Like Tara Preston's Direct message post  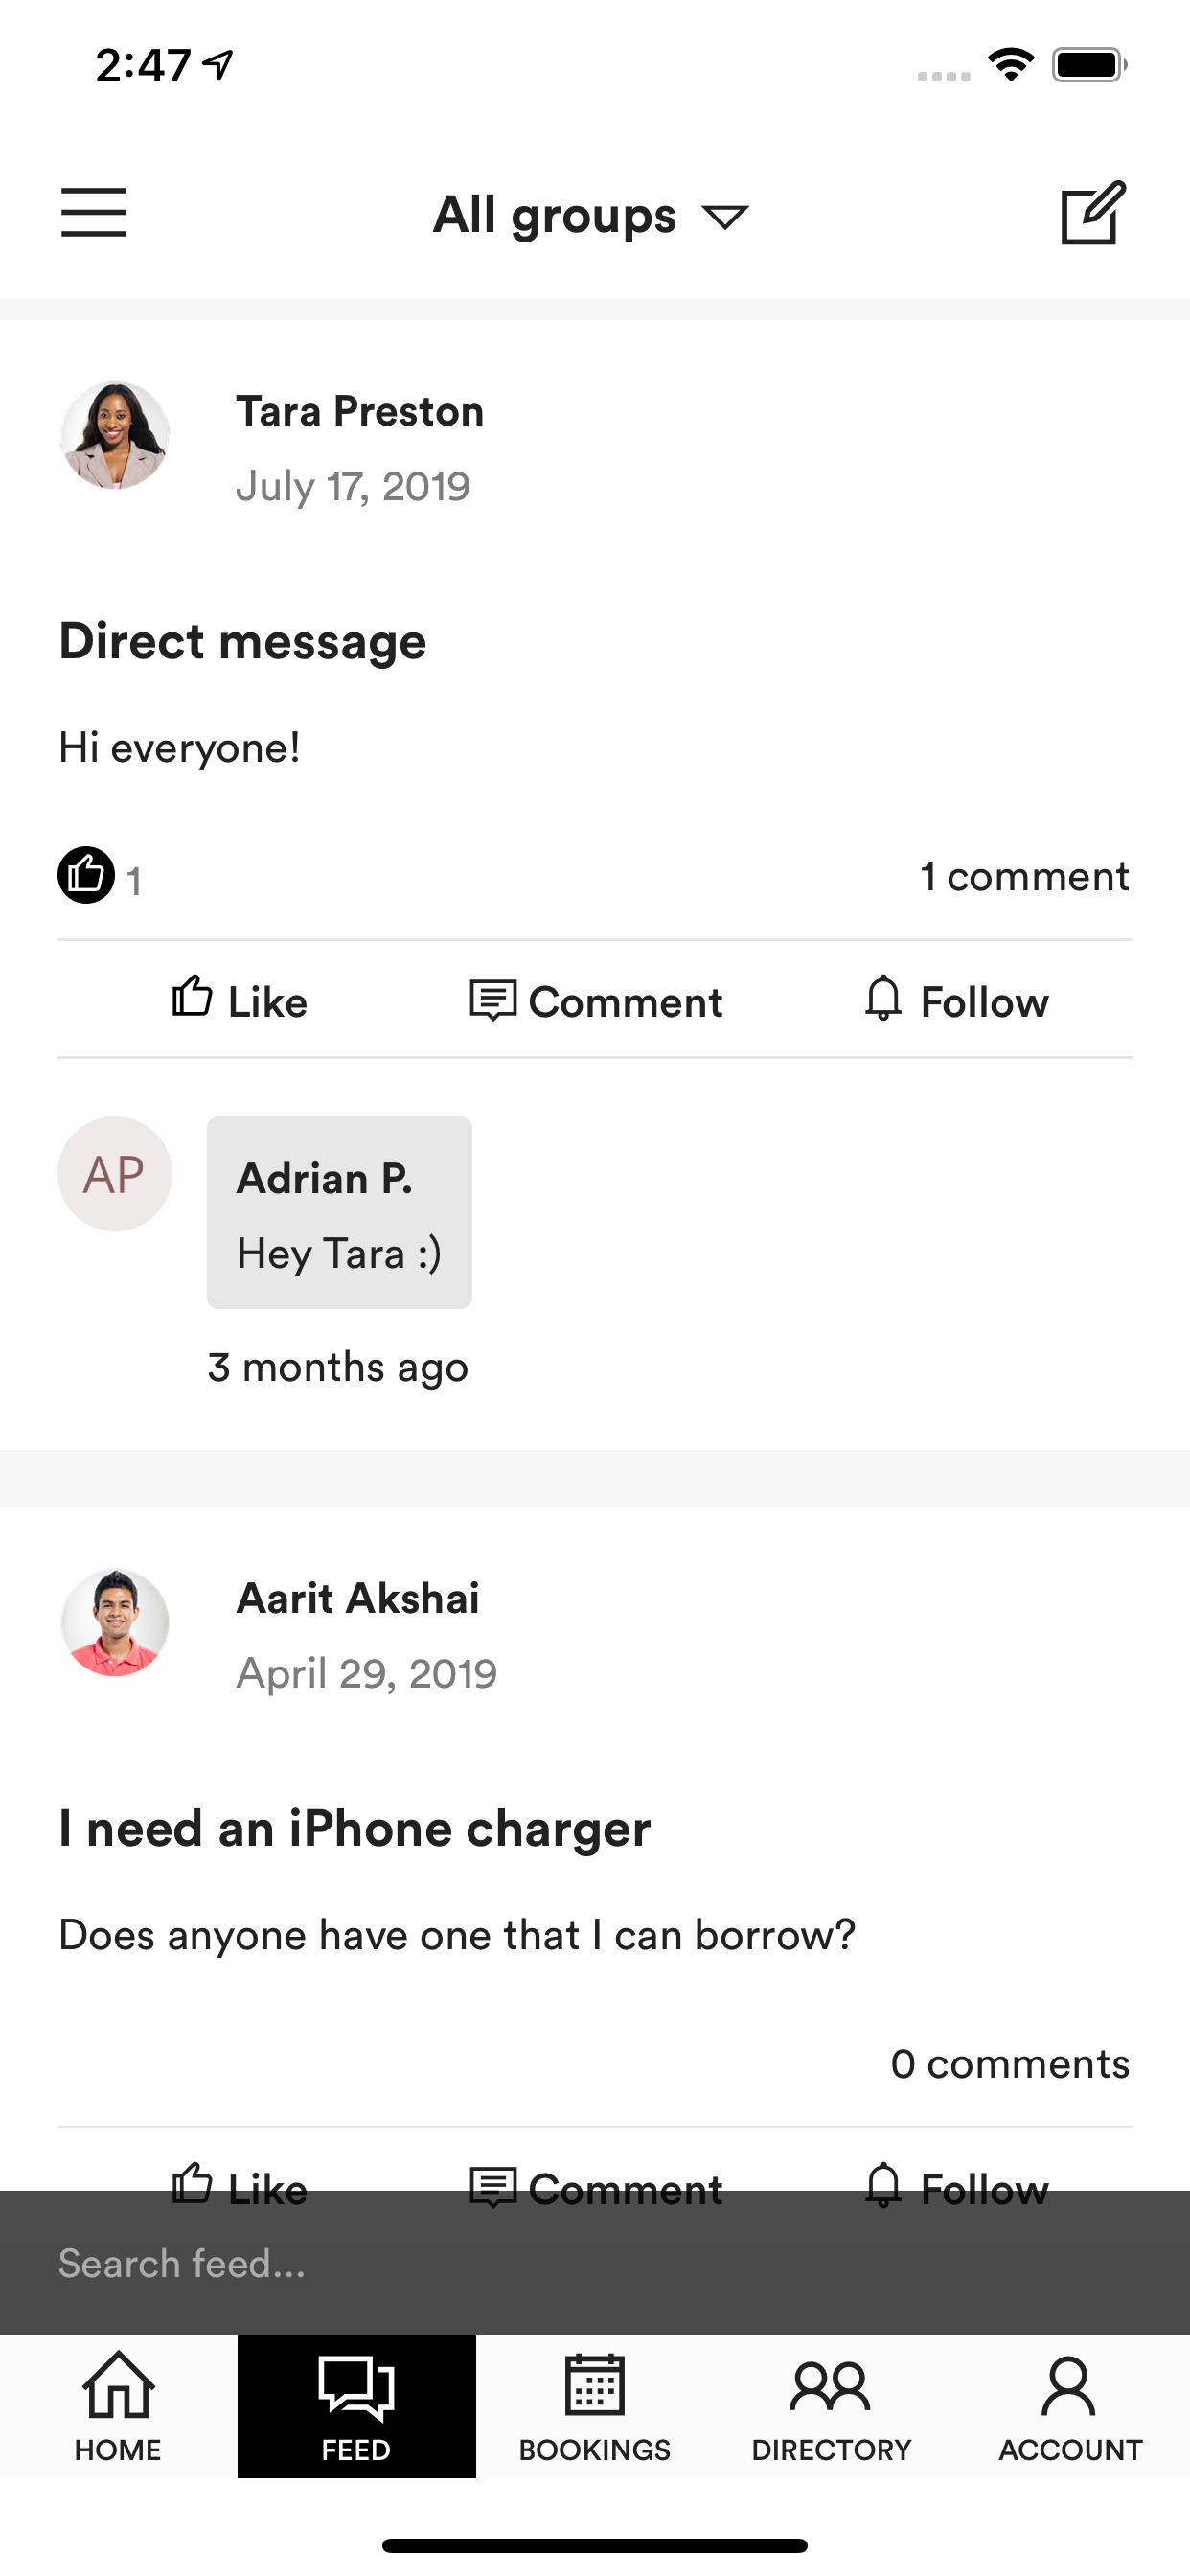pyautogui.click(x=239, y=1000)
